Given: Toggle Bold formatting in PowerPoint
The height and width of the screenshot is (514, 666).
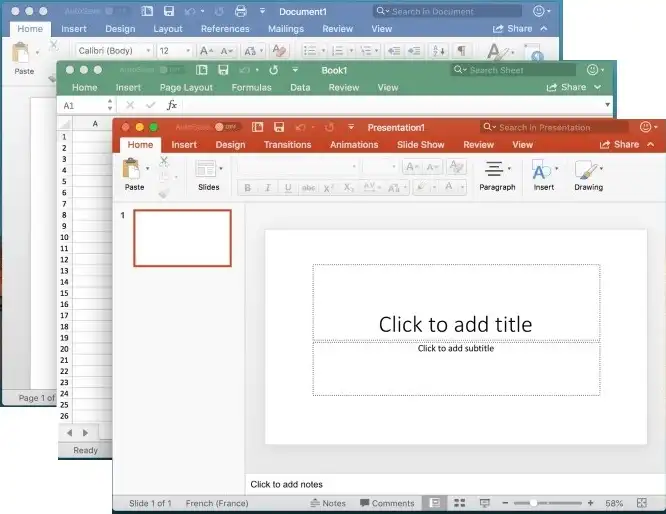Looking at the screenshot, I should coord(247,187).
